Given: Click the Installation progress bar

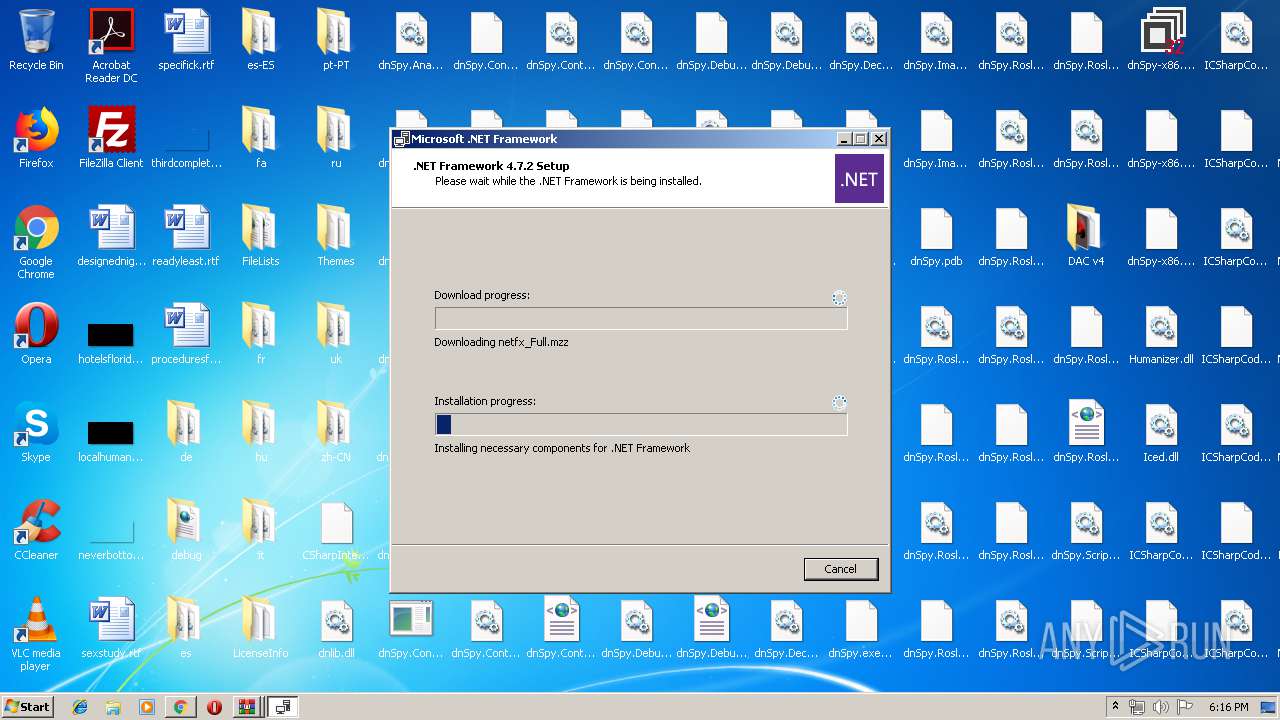Looking at the screenshot, I should 640,424.
